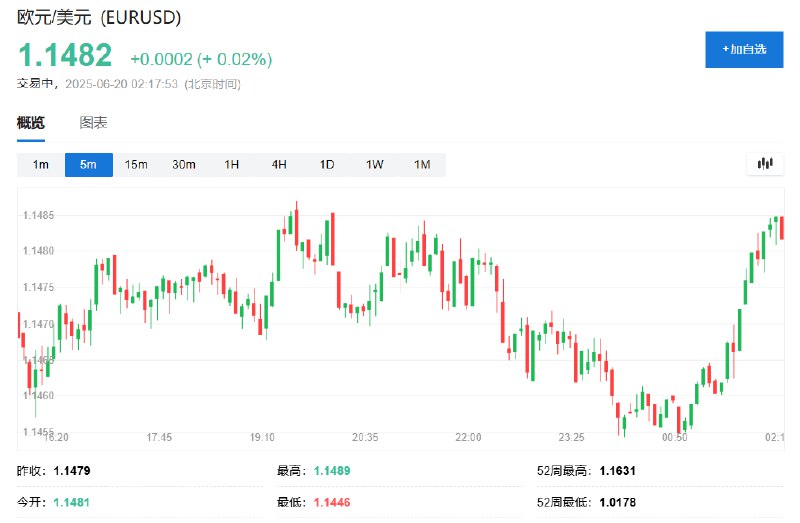
Task: Switch chart to 1D interval
Action: tap(327, 165)
